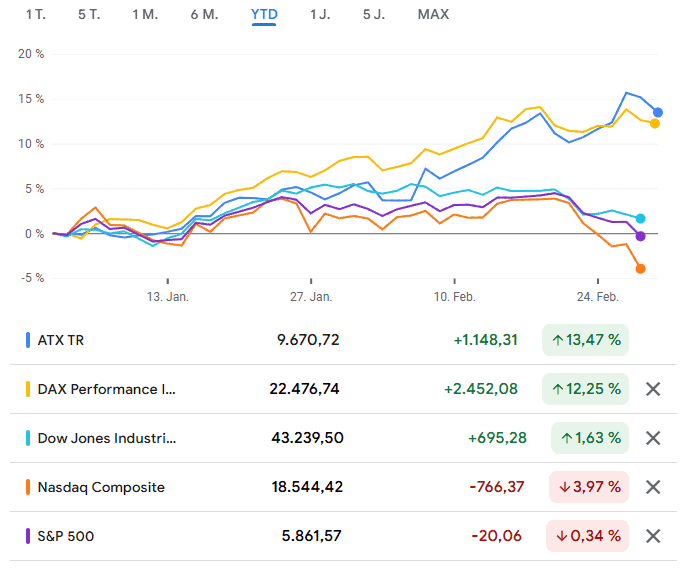Click the 20 % axis label
Screen dimensions: 686x569
point(31,54)
